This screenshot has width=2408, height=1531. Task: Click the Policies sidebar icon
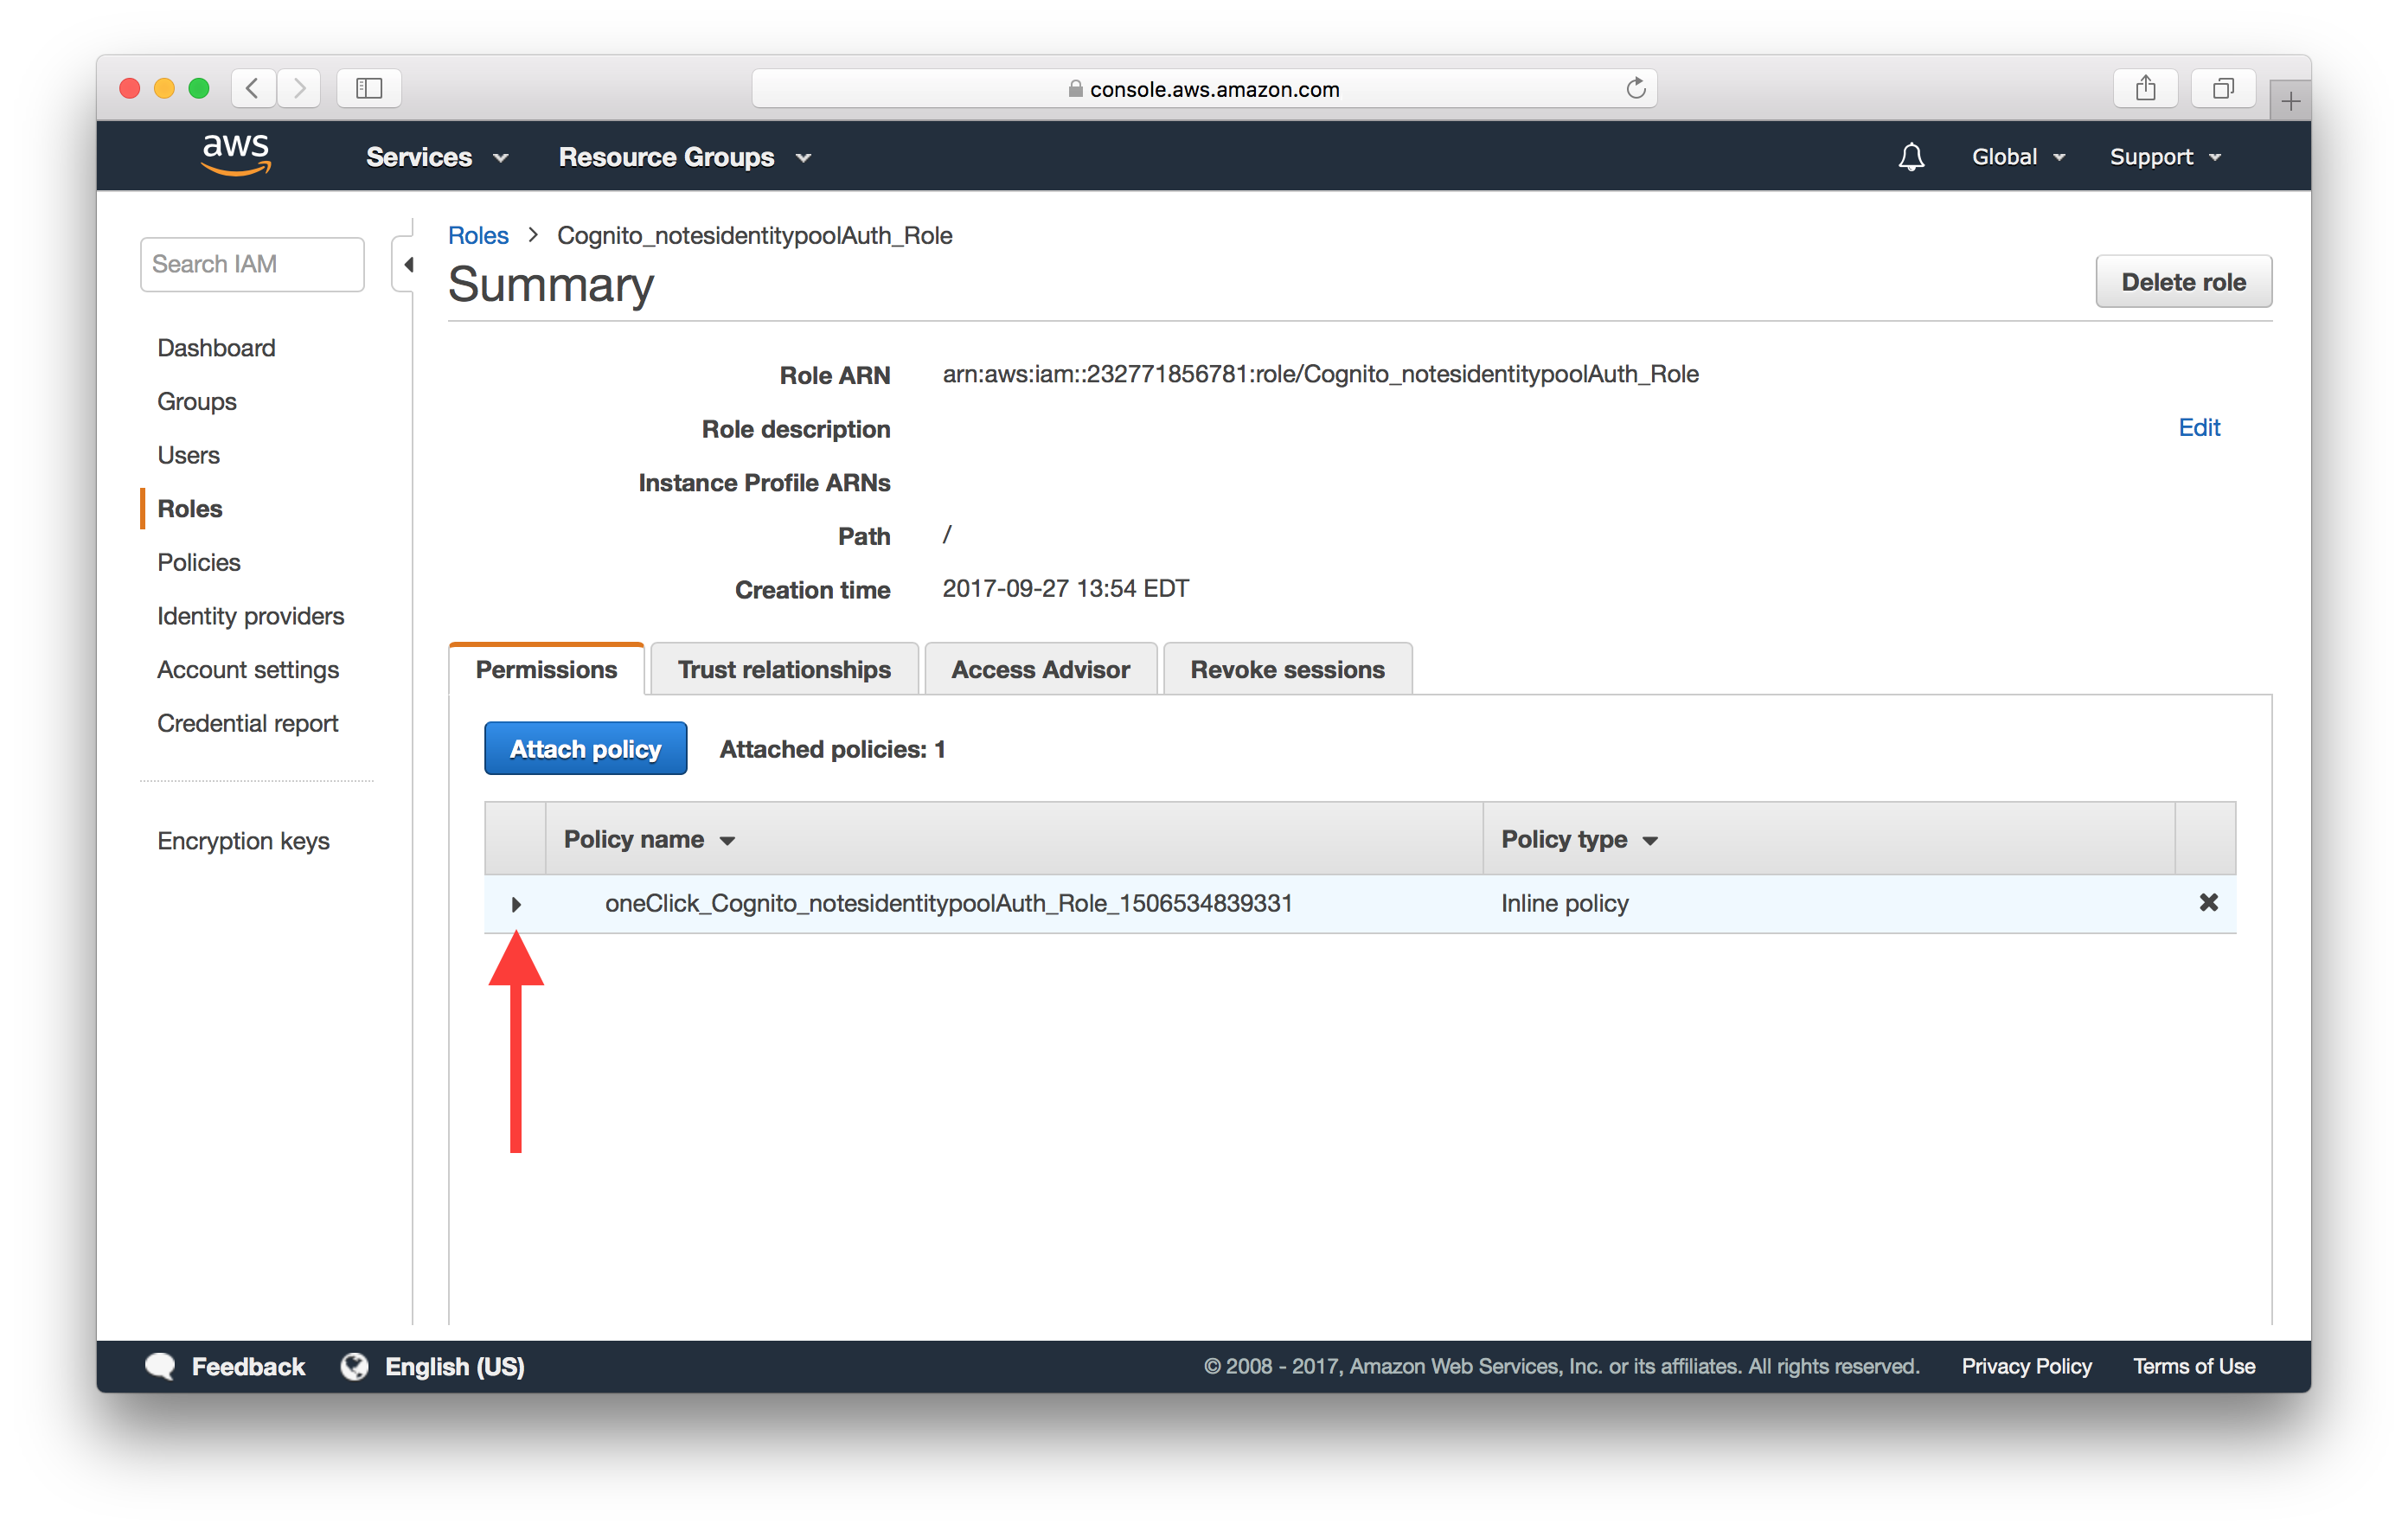pos(196,562)
